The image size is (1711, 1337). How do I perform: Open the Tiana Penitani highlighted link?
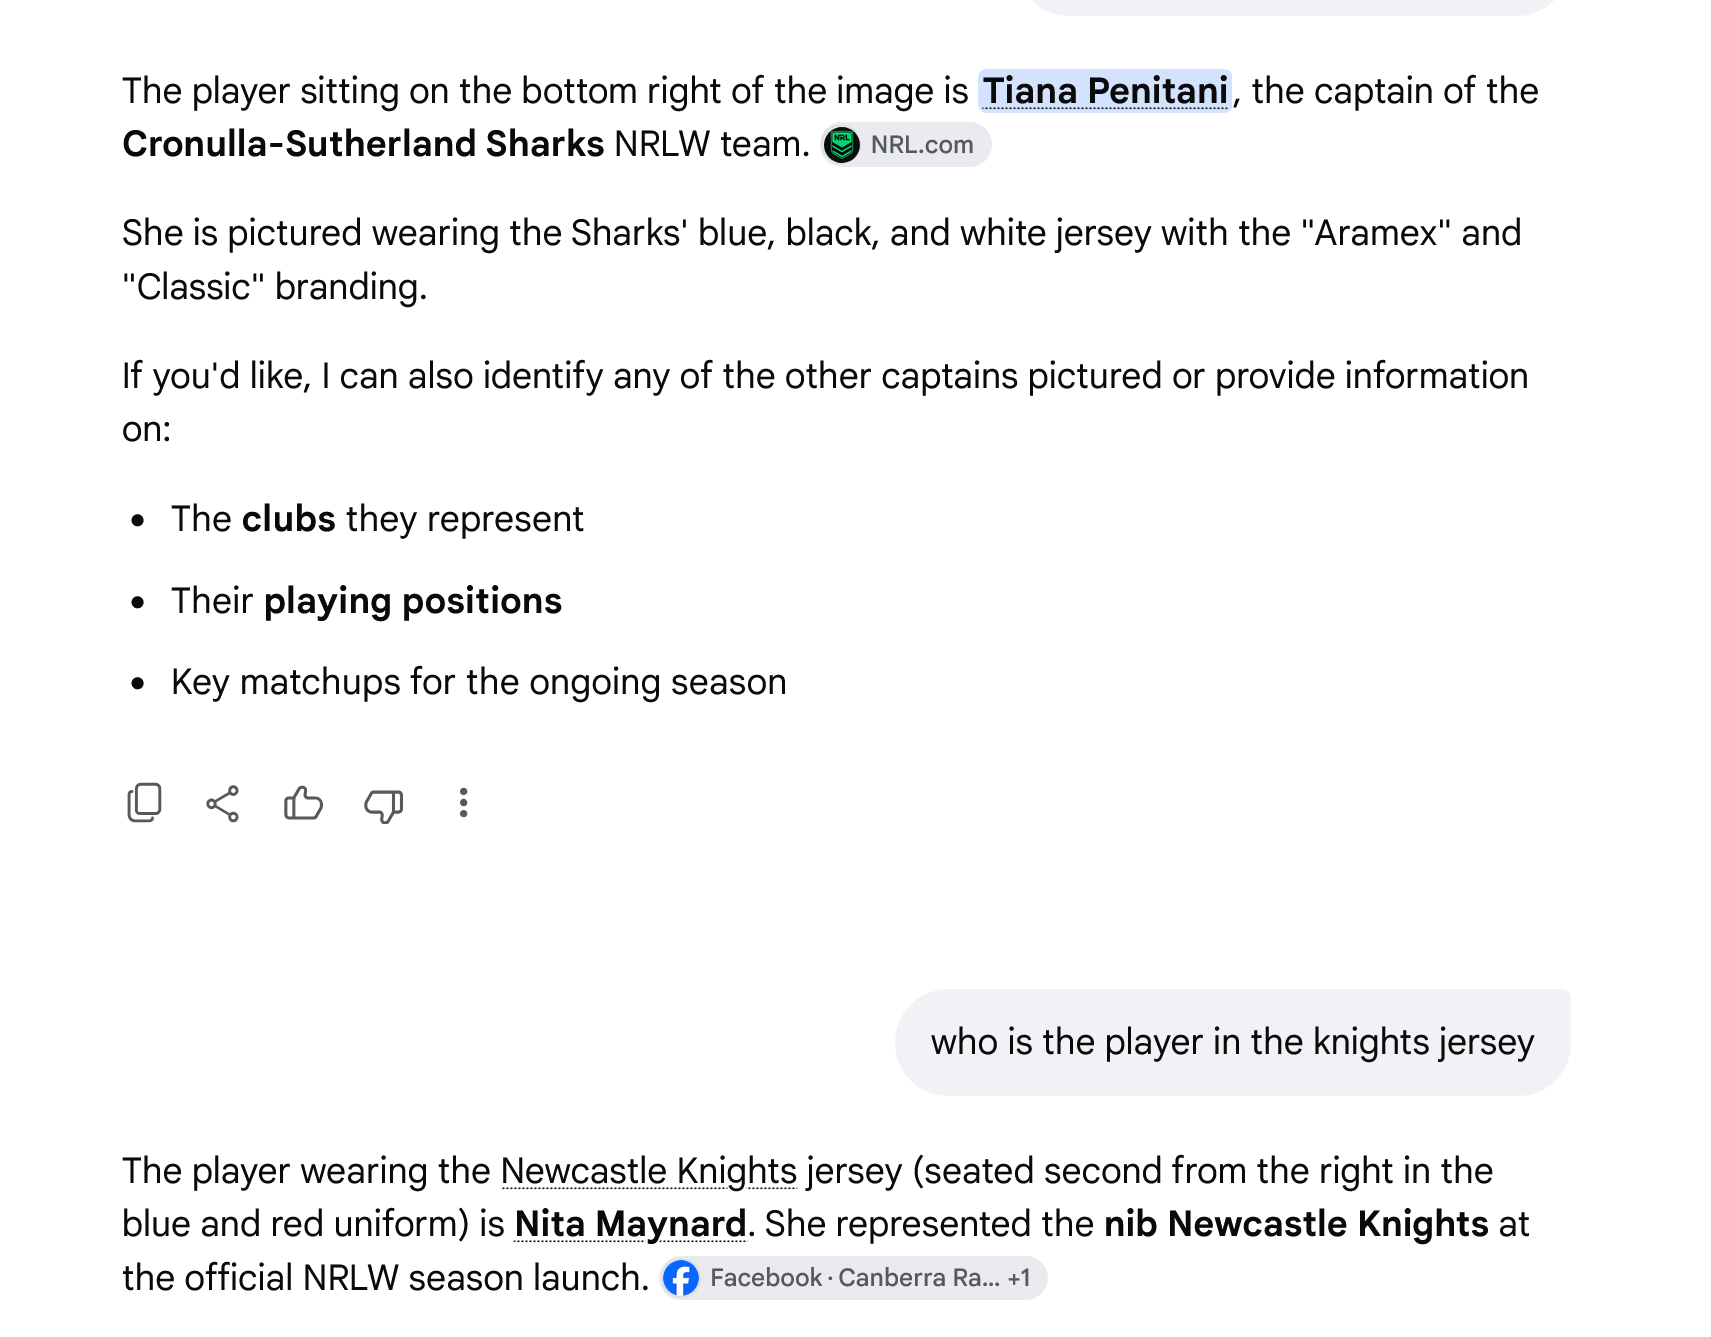[x=1105, y=91]
